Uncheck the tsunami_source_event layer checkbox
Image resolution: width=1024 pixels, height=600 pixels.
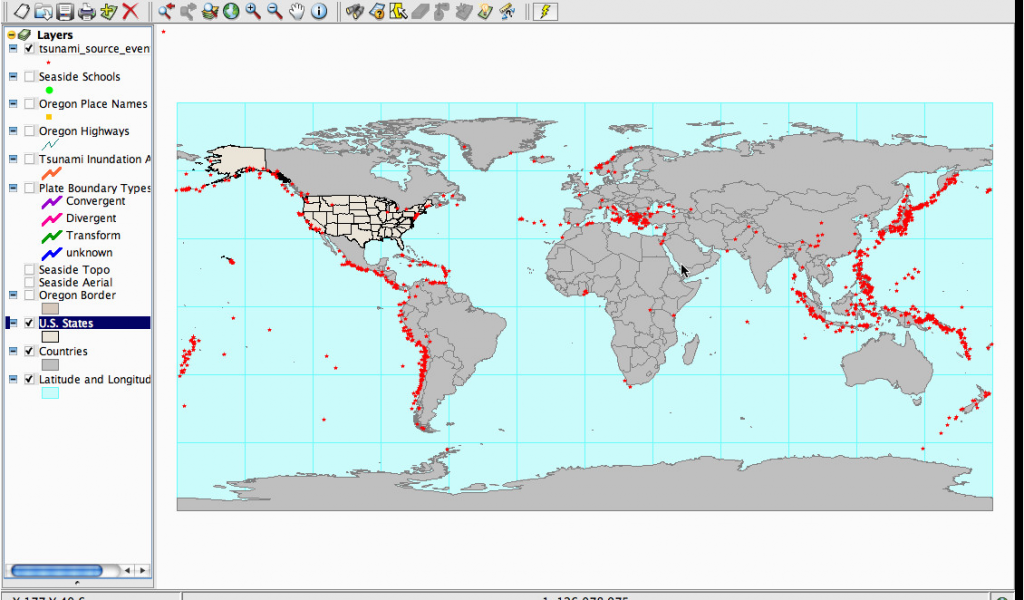tap(29, 49)
